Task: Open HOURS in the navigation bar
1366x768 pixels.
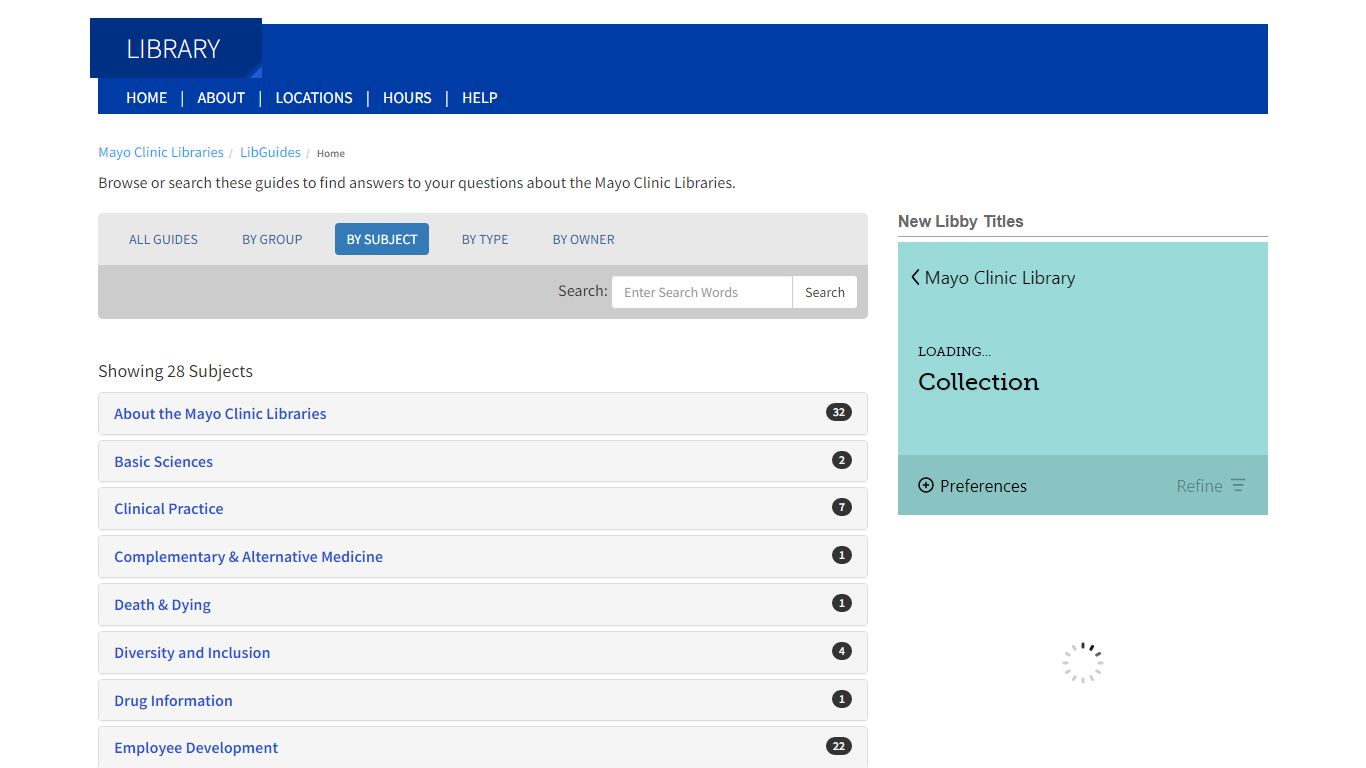Action: coord(407,98)
